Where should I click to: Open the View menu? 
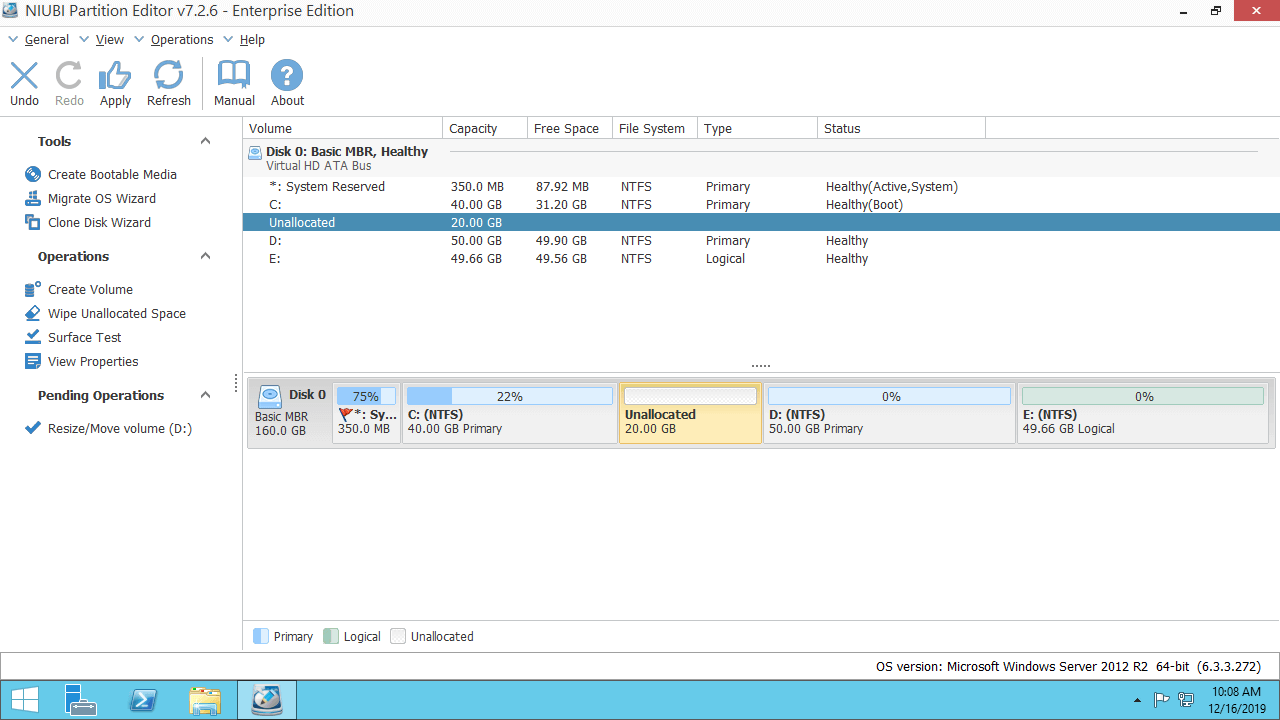[109, 40]
